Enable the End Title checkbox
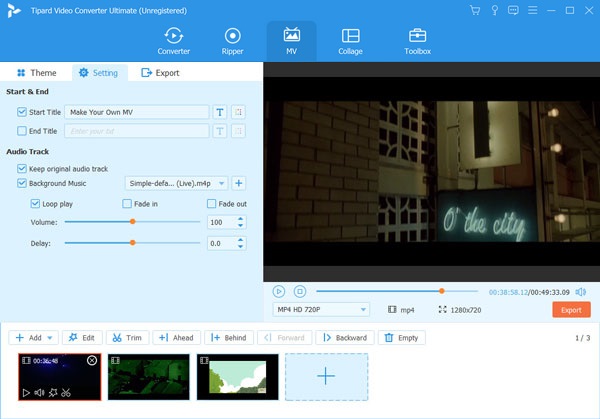The width and height of the screenshot is (600, 419). 22,131
